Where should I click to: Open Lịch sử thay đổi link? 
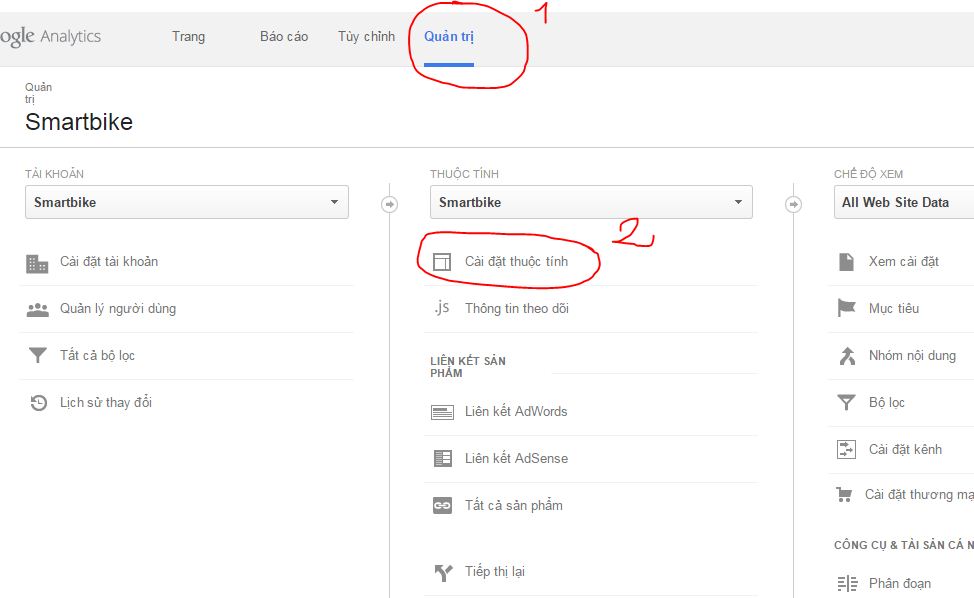coord(106,402)
